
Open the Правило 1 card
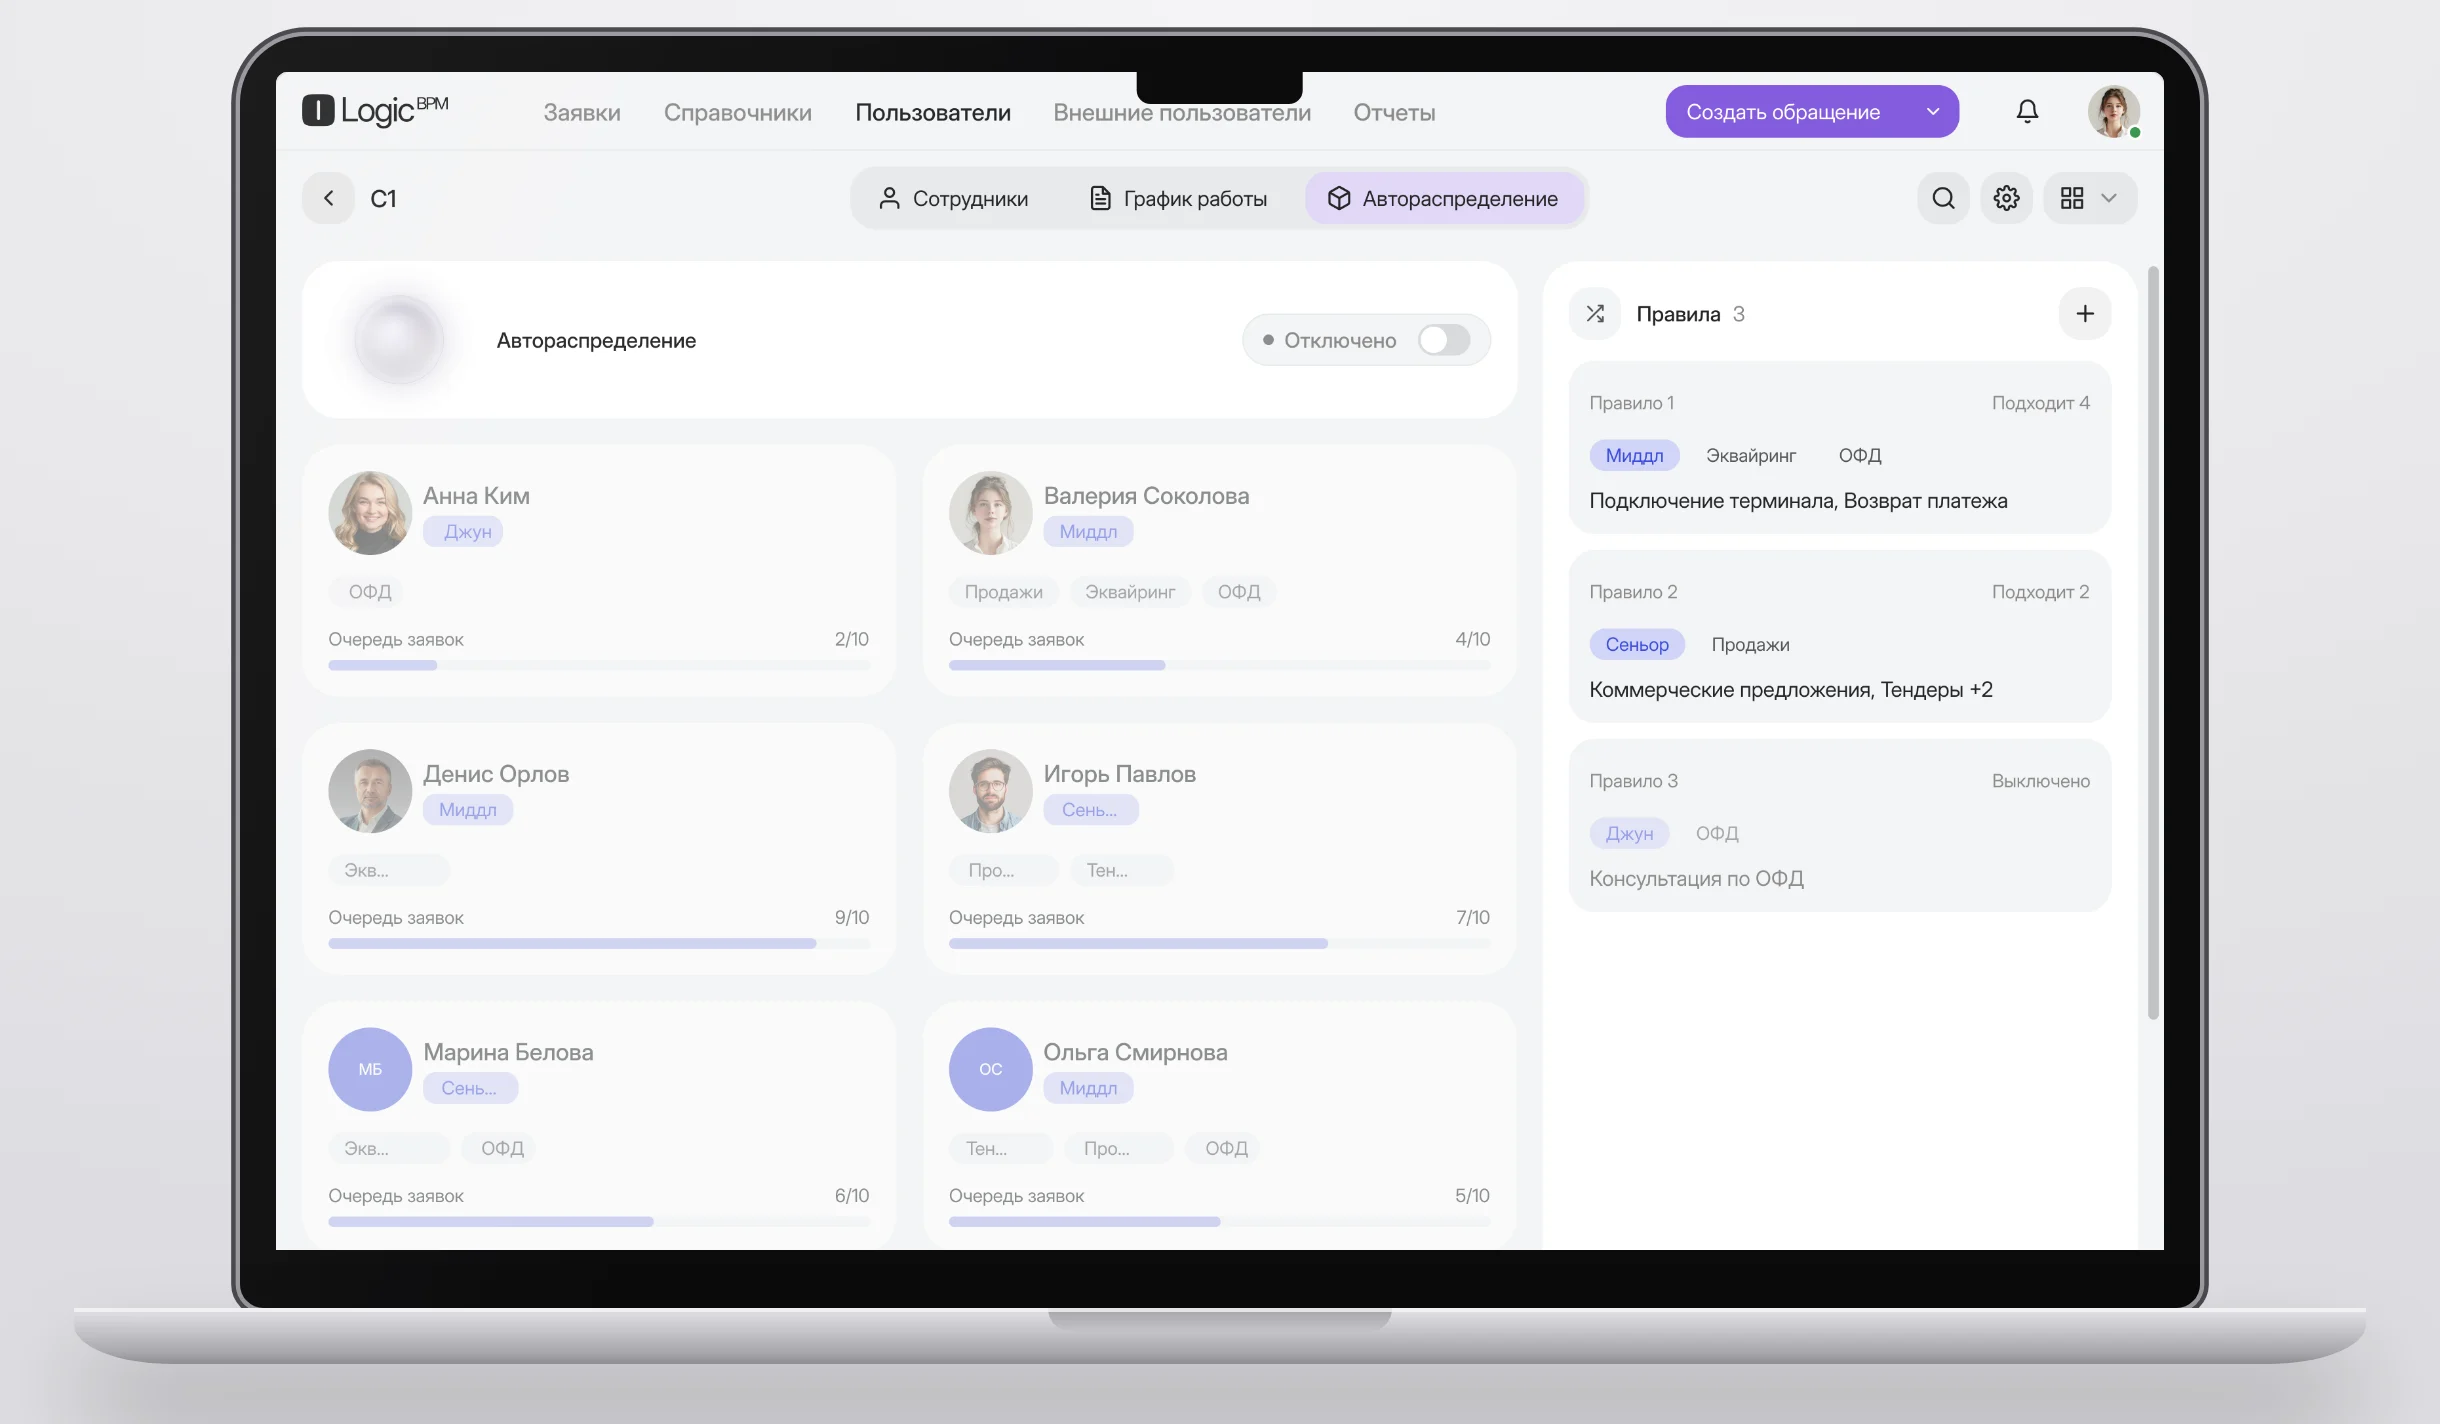pyautogui.click(x=1840, y=448)
